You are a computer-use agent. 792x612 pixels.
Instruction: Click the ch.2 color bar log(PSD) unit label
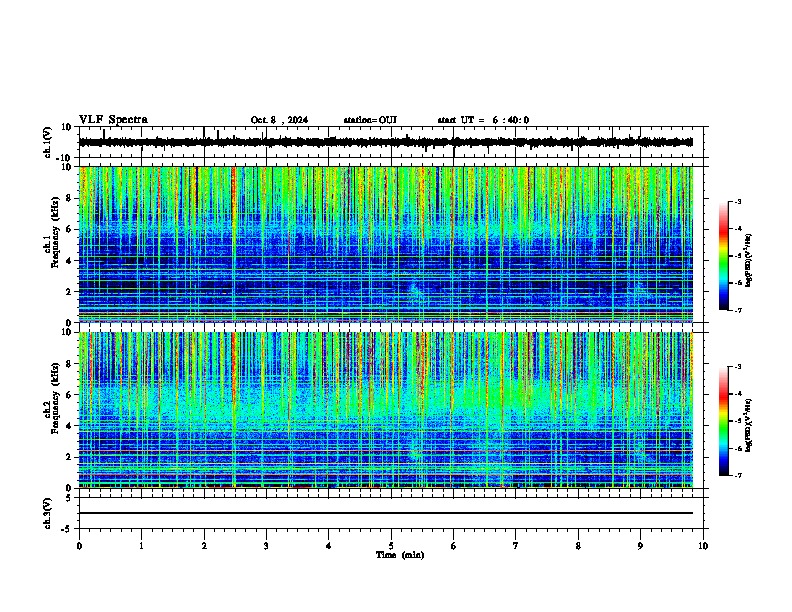[749, 425]
